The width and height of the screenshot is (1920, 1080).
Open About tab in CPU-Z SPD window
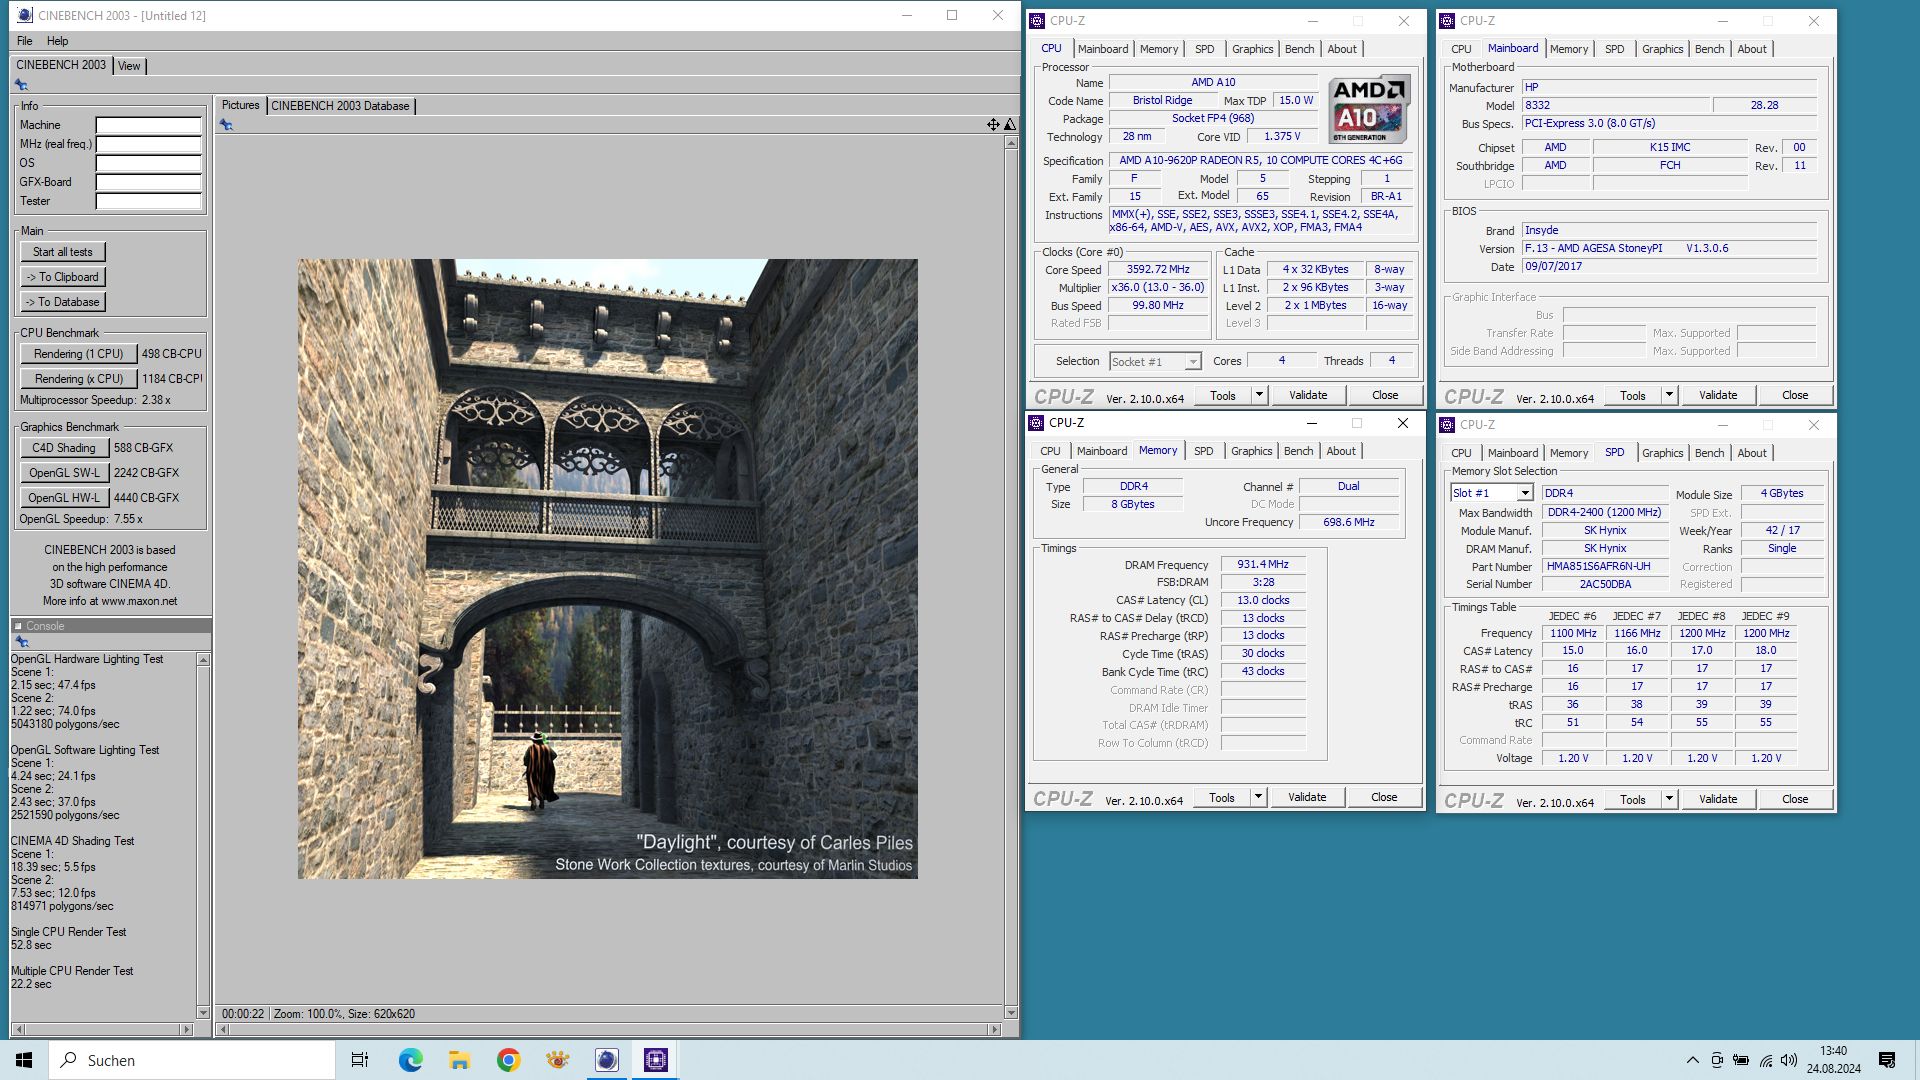click(x=1751, y=453)
